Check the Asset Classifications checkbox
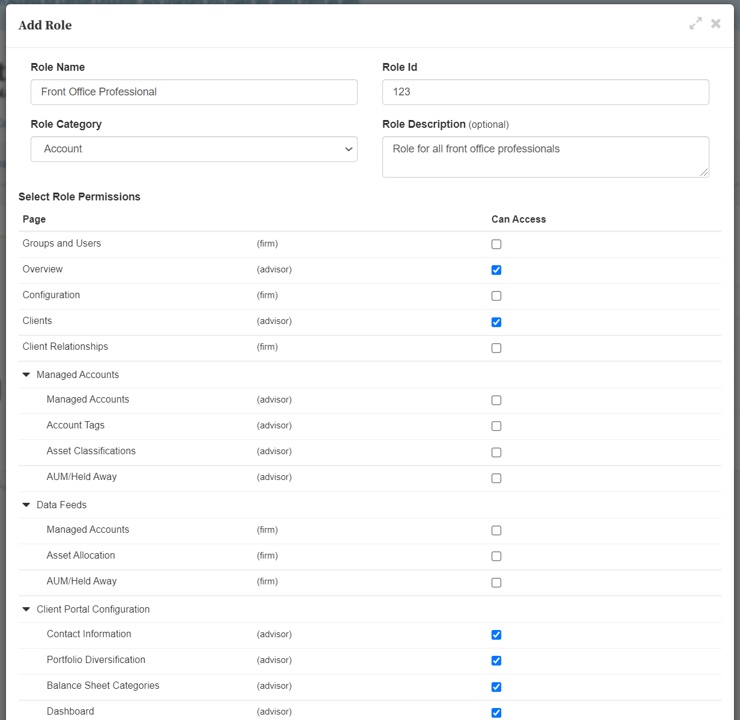Image resolution: width=740 pixels, height=720 pixels. (496, 452)
